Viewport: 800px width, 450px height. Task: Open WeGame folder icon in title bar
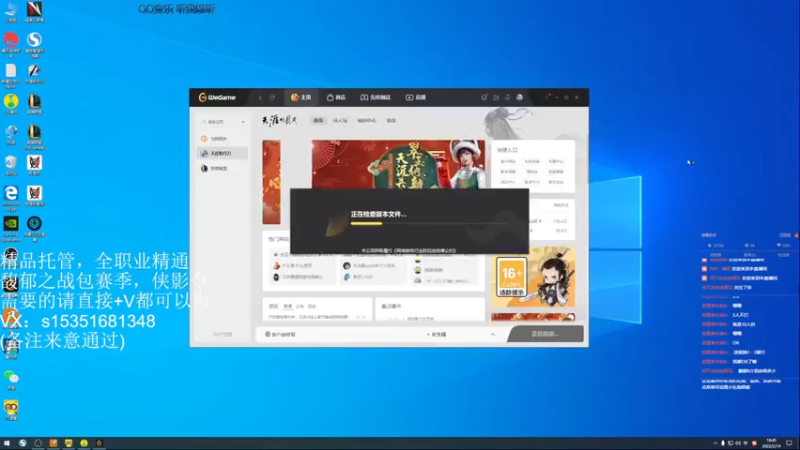[496, 97]
